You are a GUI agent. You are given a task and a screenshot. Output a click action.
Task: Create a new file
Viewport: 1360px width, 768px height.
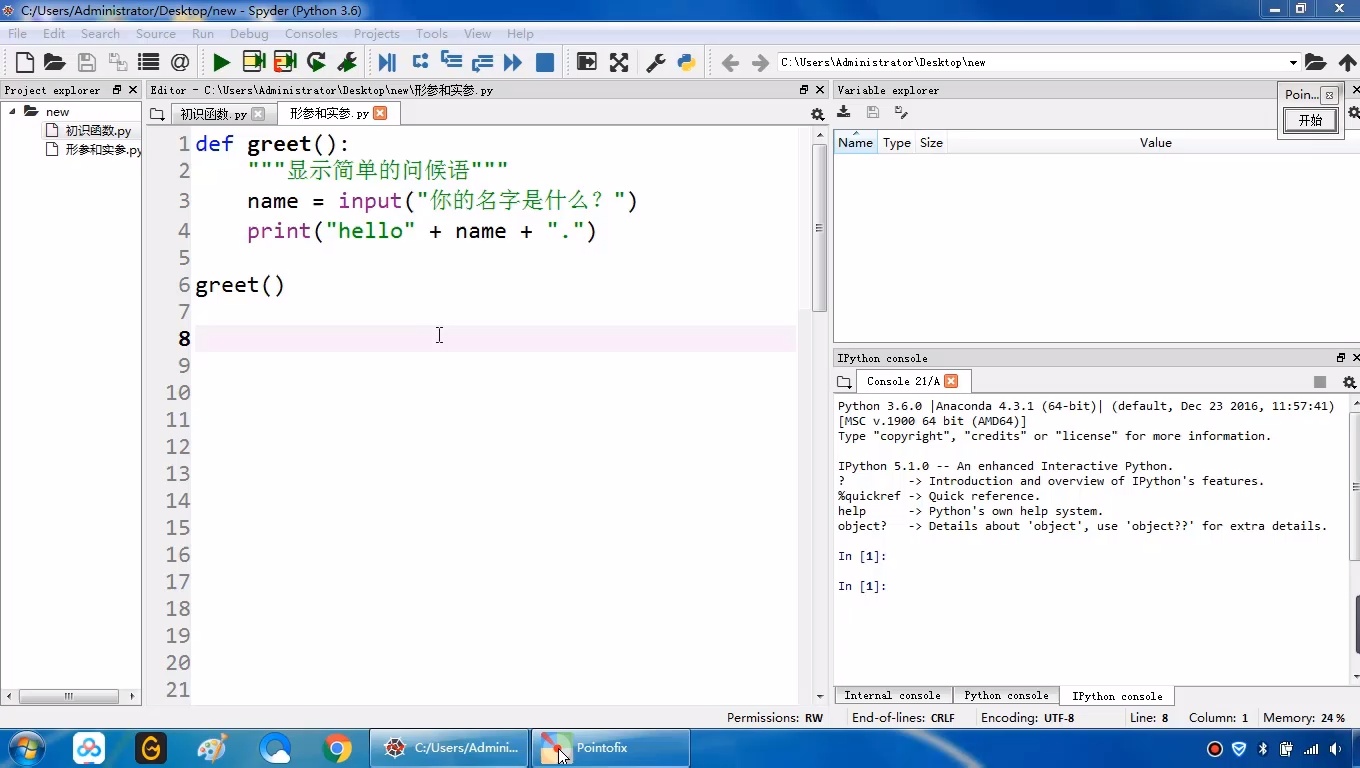23,62
